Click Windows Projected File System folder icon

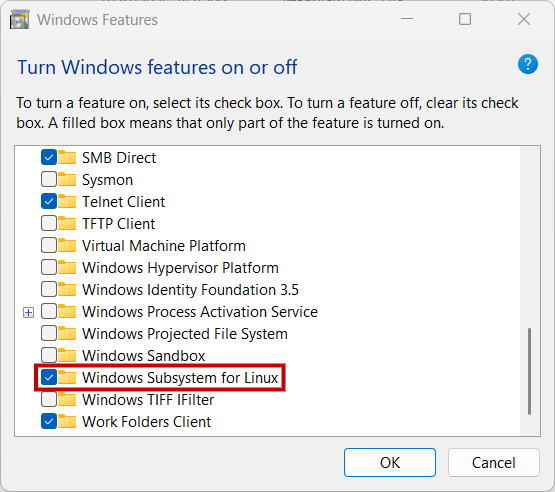click(x=67, y=333)
